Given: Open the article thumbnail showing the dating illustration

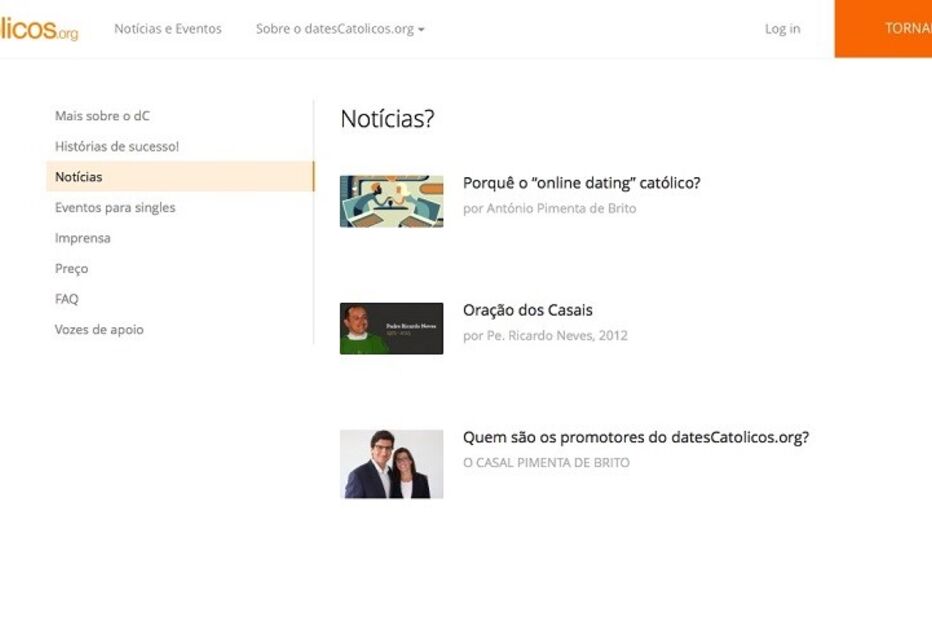Looking at the screenshot, I should point(392,200).
